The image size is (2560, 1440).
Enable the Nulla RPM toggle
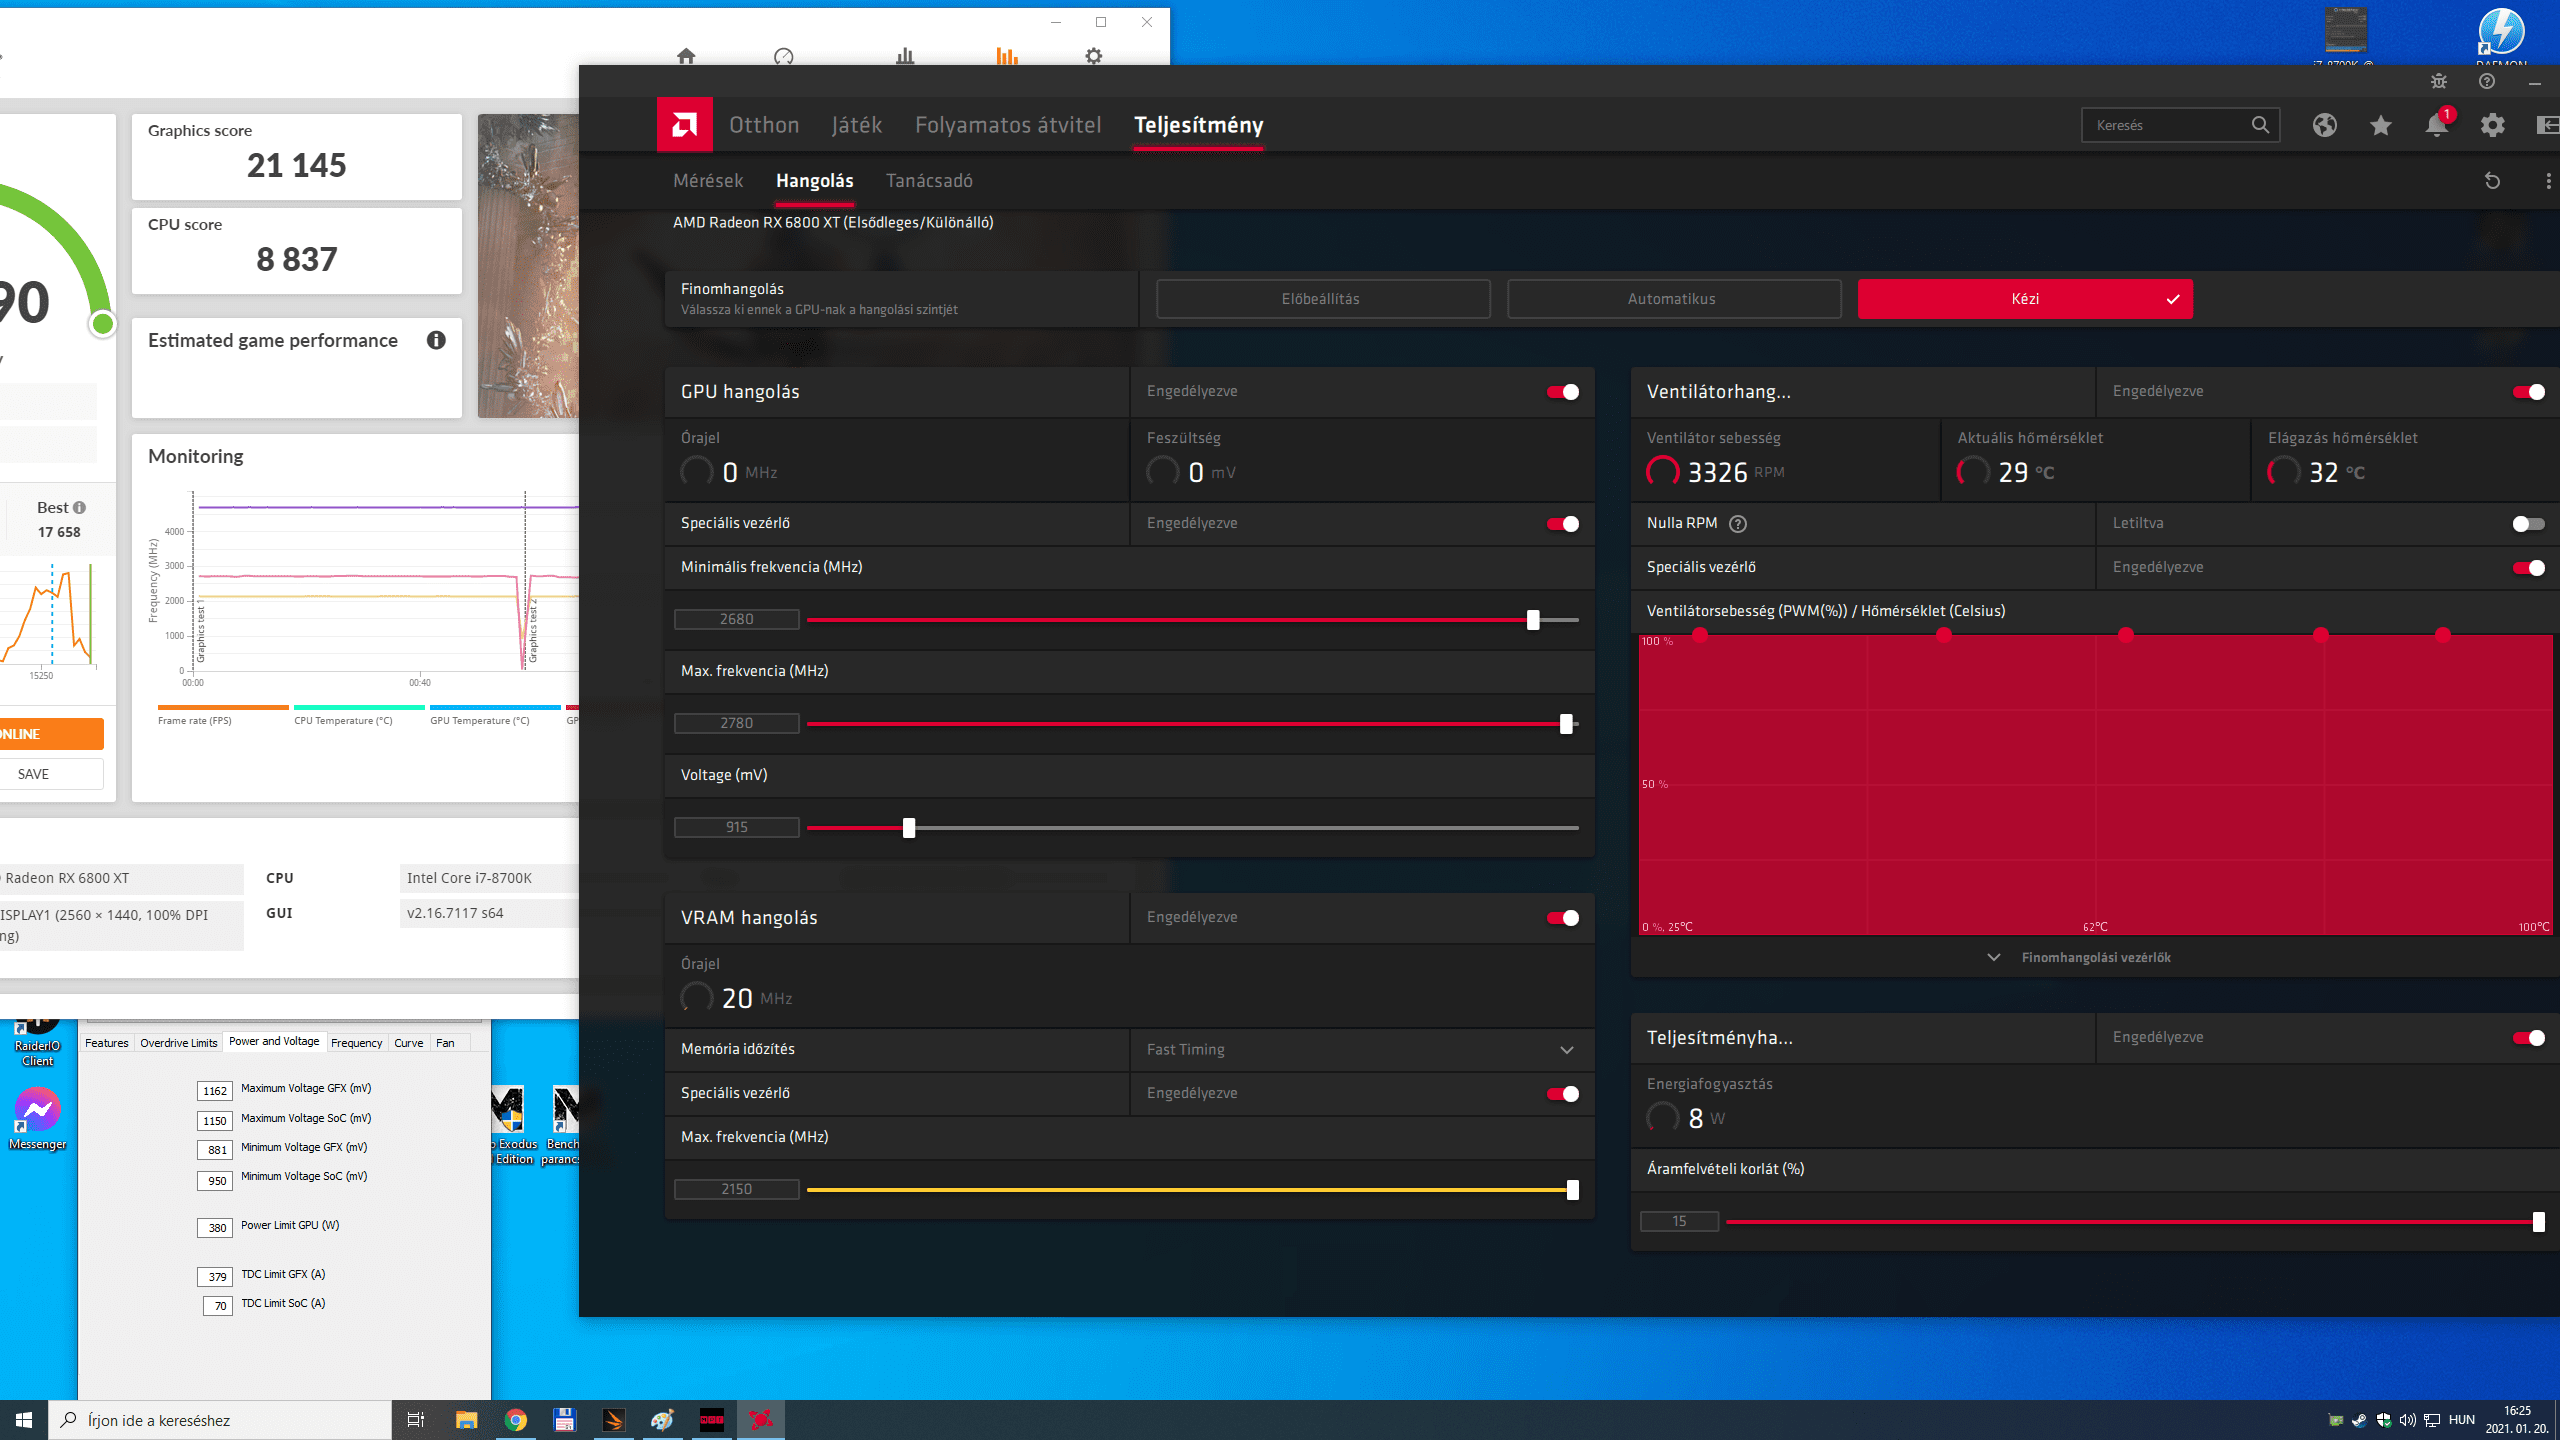(2528, 524)
